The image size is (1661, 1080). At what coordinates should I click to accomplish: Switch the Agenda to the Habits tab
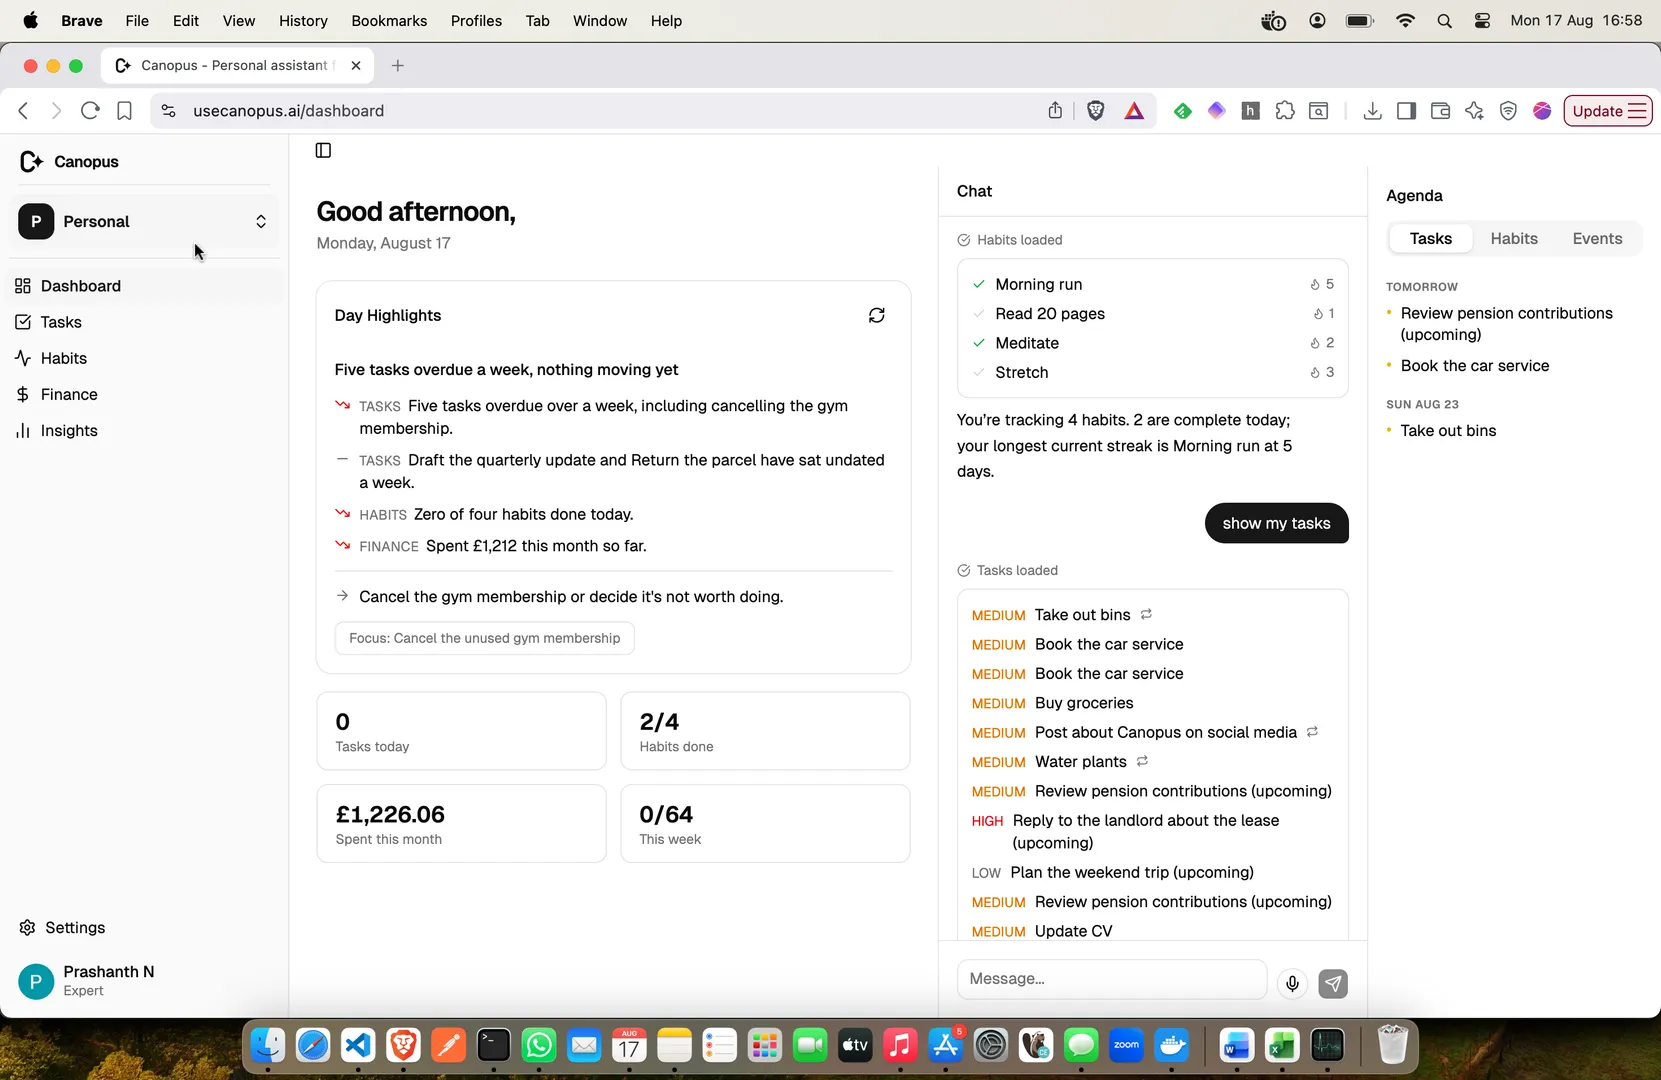(x=1514, y=238)
